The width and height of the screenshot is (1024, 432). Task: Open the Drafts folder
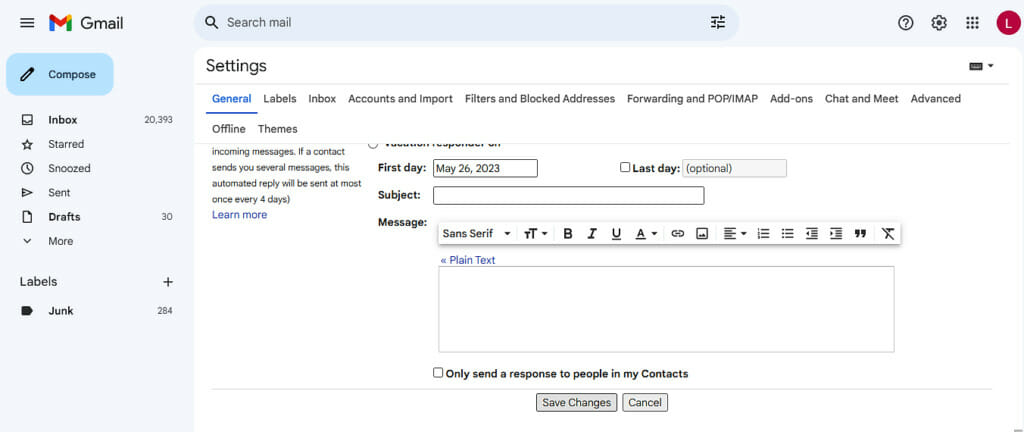pyautogui.click(x=64, y=217)
